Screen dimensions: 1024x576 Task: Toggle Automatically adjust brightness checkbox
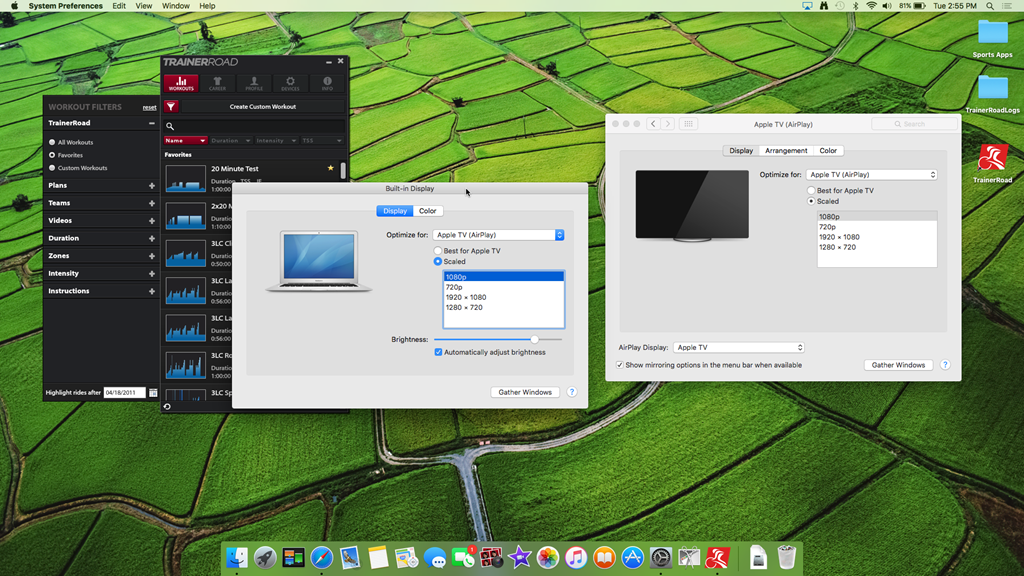(x=438, y=352)
